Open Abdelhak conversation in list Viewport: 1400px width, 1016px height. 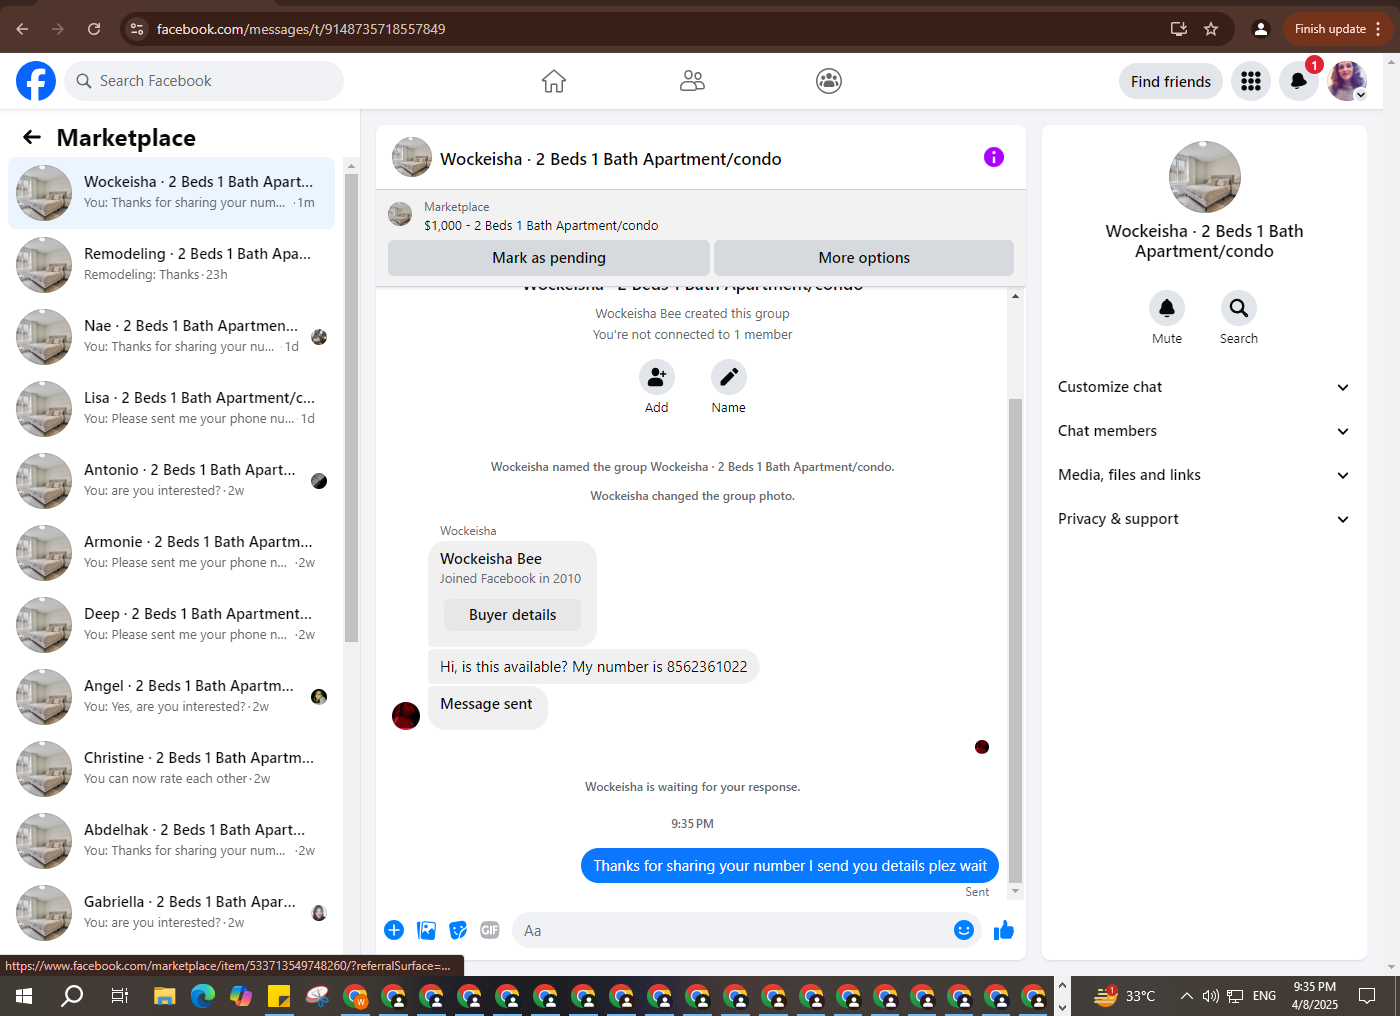pos(172,841)
